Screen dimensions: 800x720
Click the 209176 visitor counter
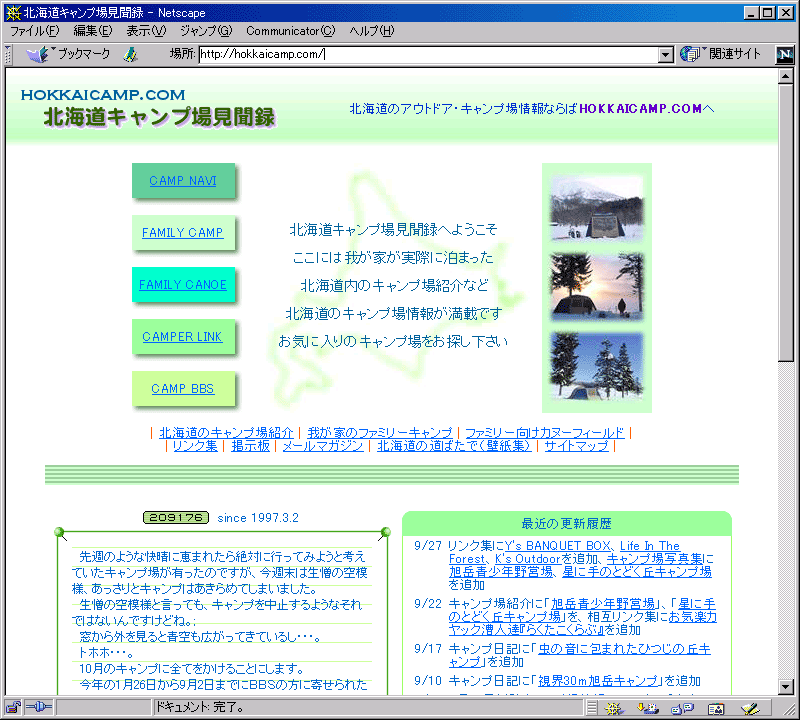tap(176, 517)
